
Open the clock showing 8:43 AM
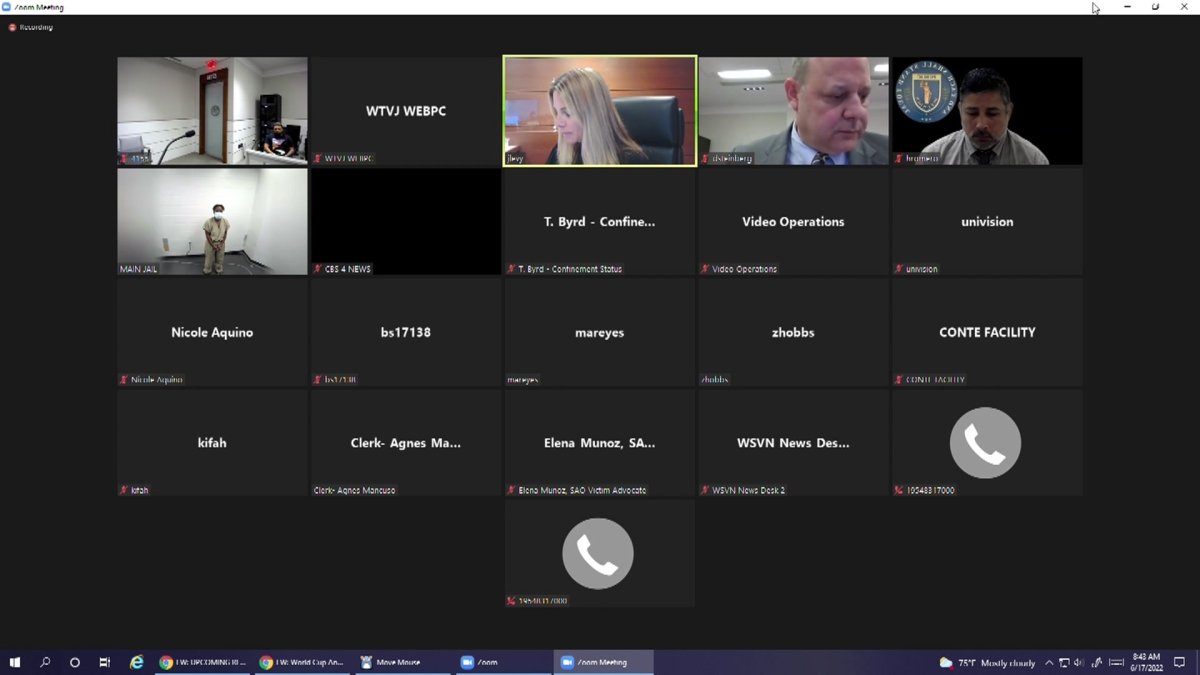pos(1148,662)
